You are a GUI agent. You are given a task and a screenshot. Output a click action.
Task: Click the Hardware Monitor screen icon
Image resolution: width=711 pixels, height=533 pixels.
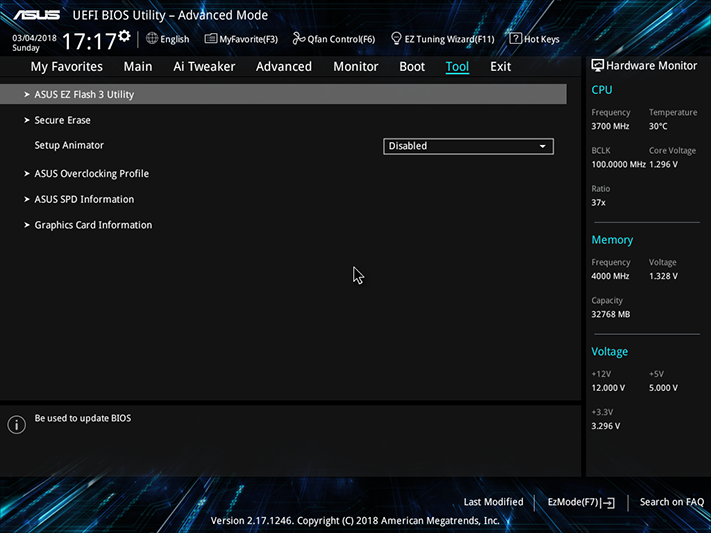pos(597,66)
